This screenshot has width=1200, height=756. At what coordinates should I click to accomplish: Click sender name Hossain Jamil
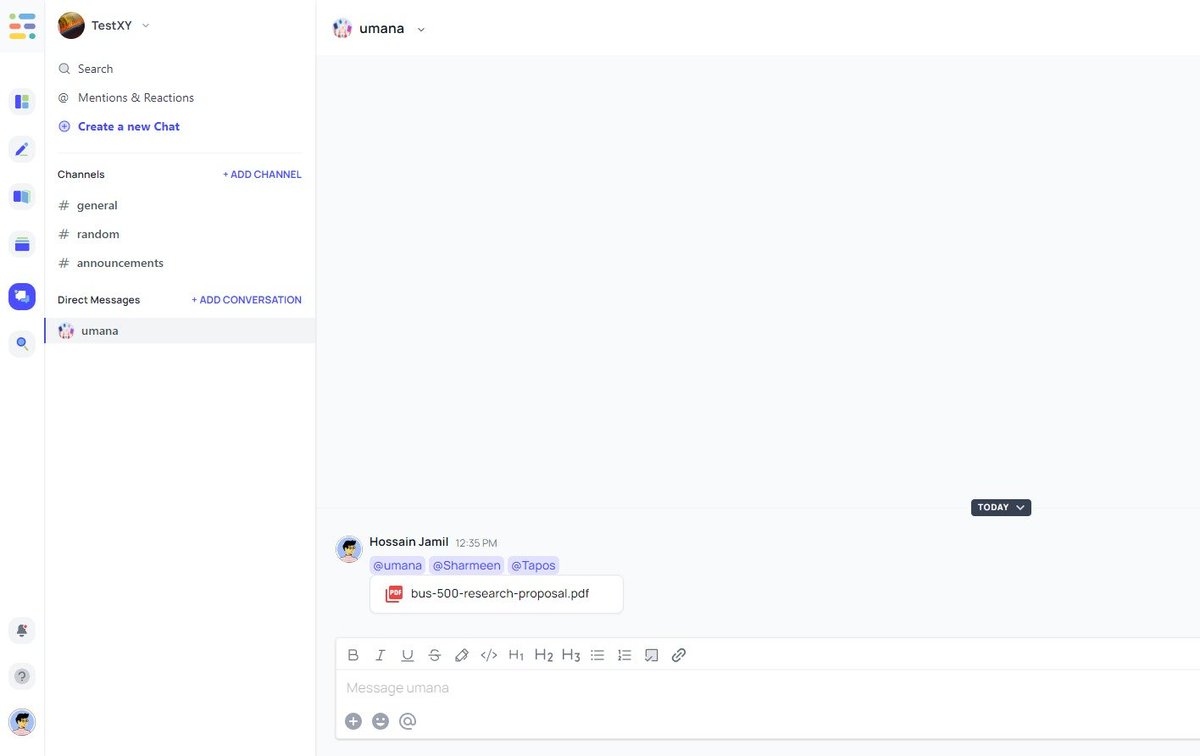click(409, 542)
